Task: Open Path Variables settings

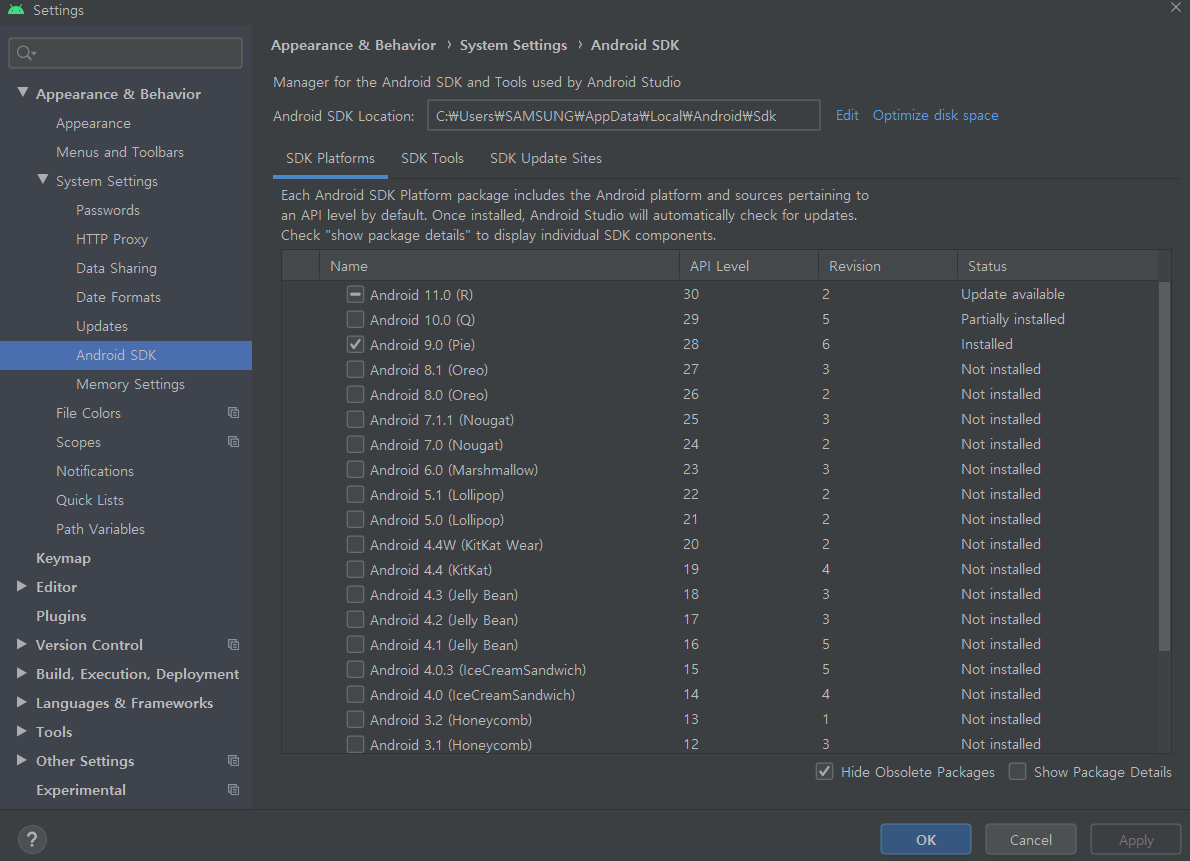Action: pyautogui.click(x=100, y=528)
